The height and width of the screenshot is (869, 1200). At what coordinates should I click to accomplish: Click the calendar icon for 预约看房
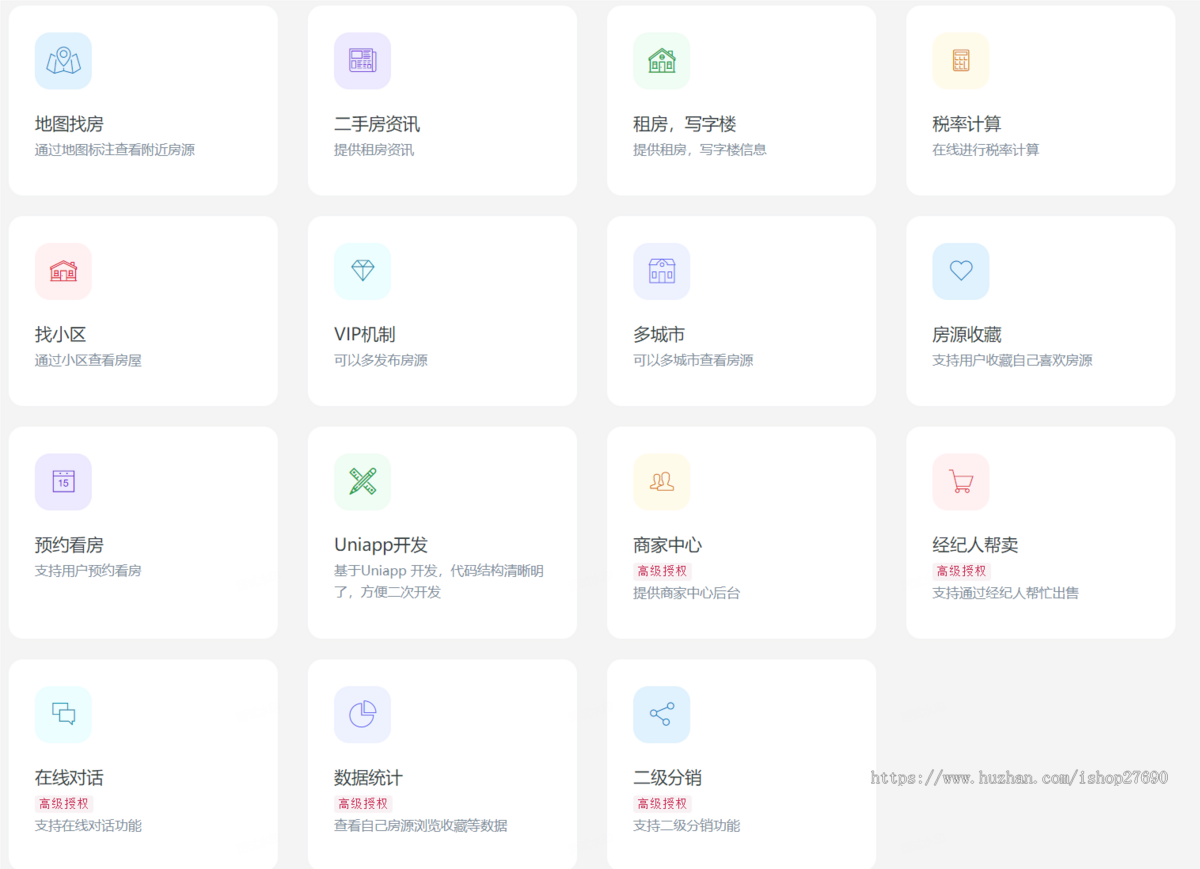(x=63, y=482)
